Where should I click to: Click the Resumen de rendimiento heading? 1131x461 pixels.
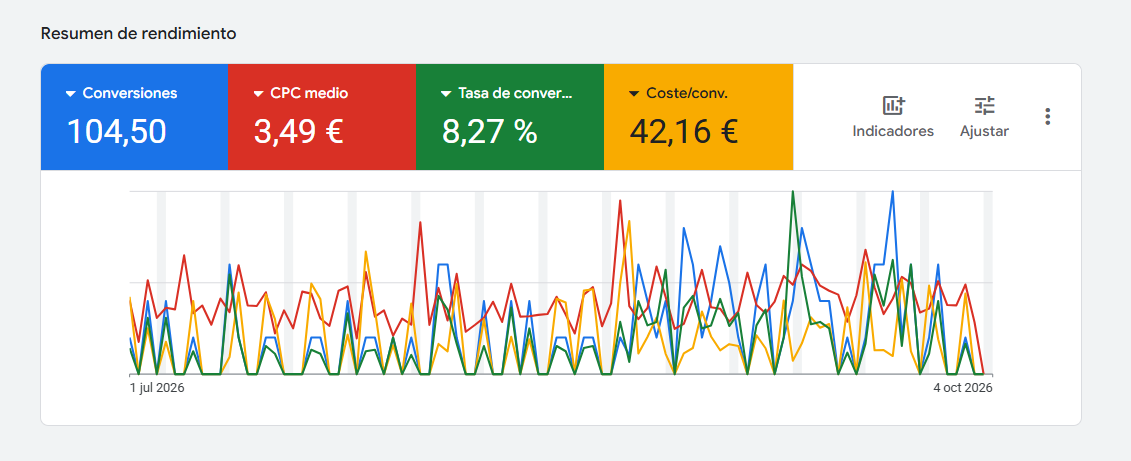(138, 33)
